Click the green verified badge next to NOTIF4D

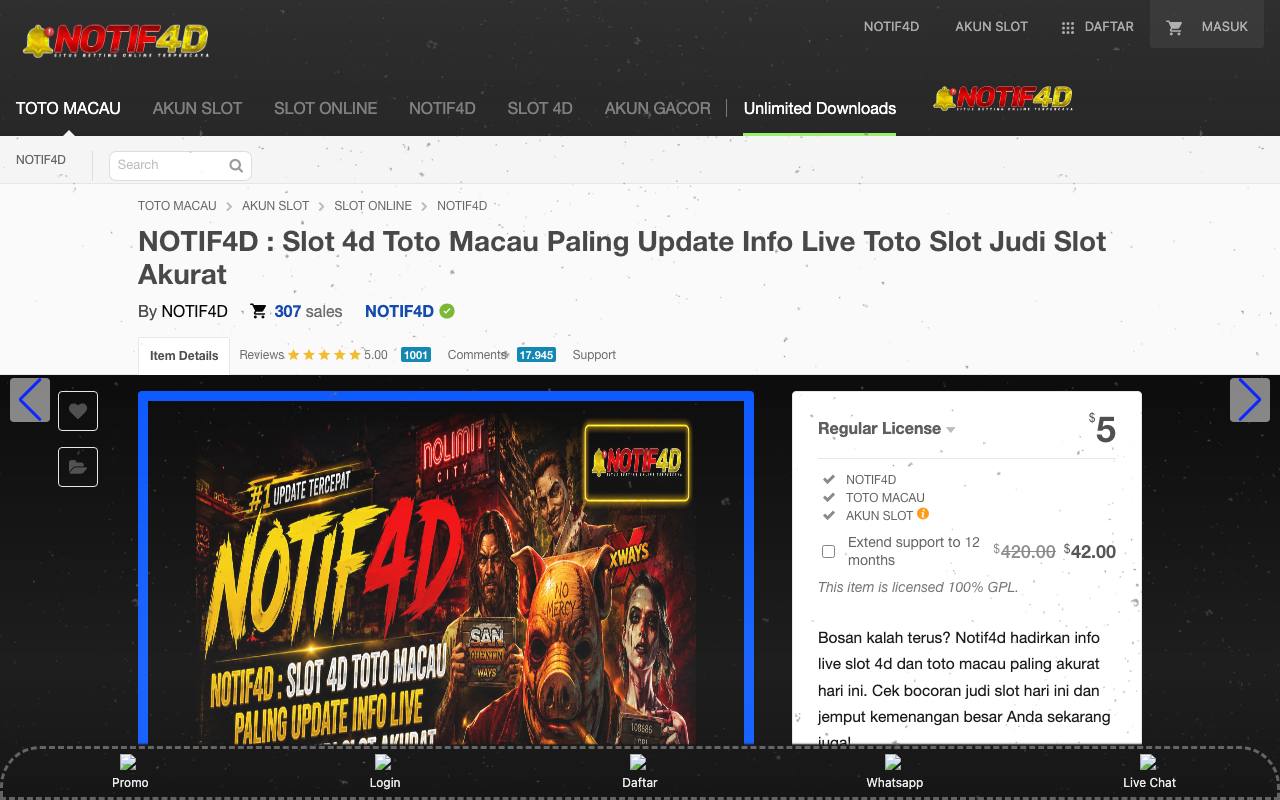tap(447, 311)
